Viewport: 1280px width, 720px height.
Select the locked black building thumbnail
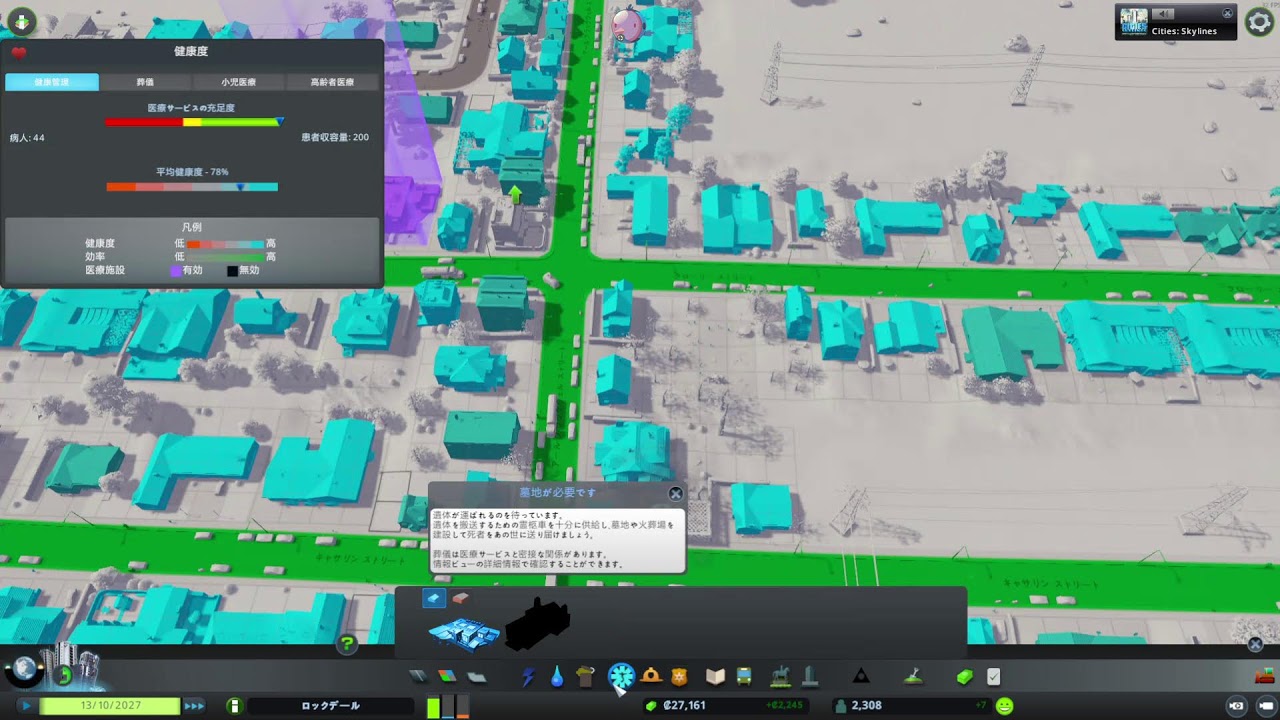pos(537,625)
